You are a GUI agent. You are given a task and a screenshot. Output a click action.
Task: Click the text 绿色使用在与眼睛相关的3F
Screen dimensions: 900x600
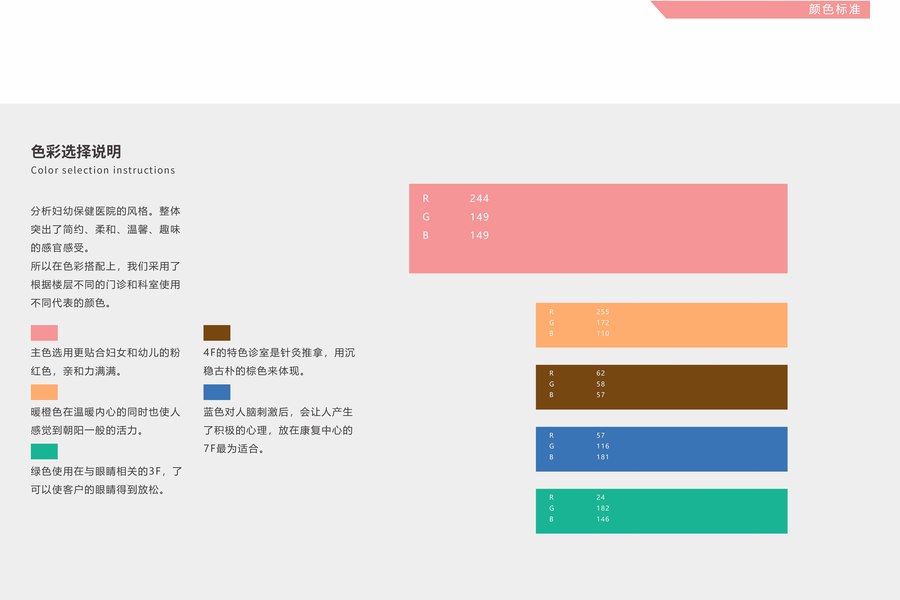[x=96, y=471]
